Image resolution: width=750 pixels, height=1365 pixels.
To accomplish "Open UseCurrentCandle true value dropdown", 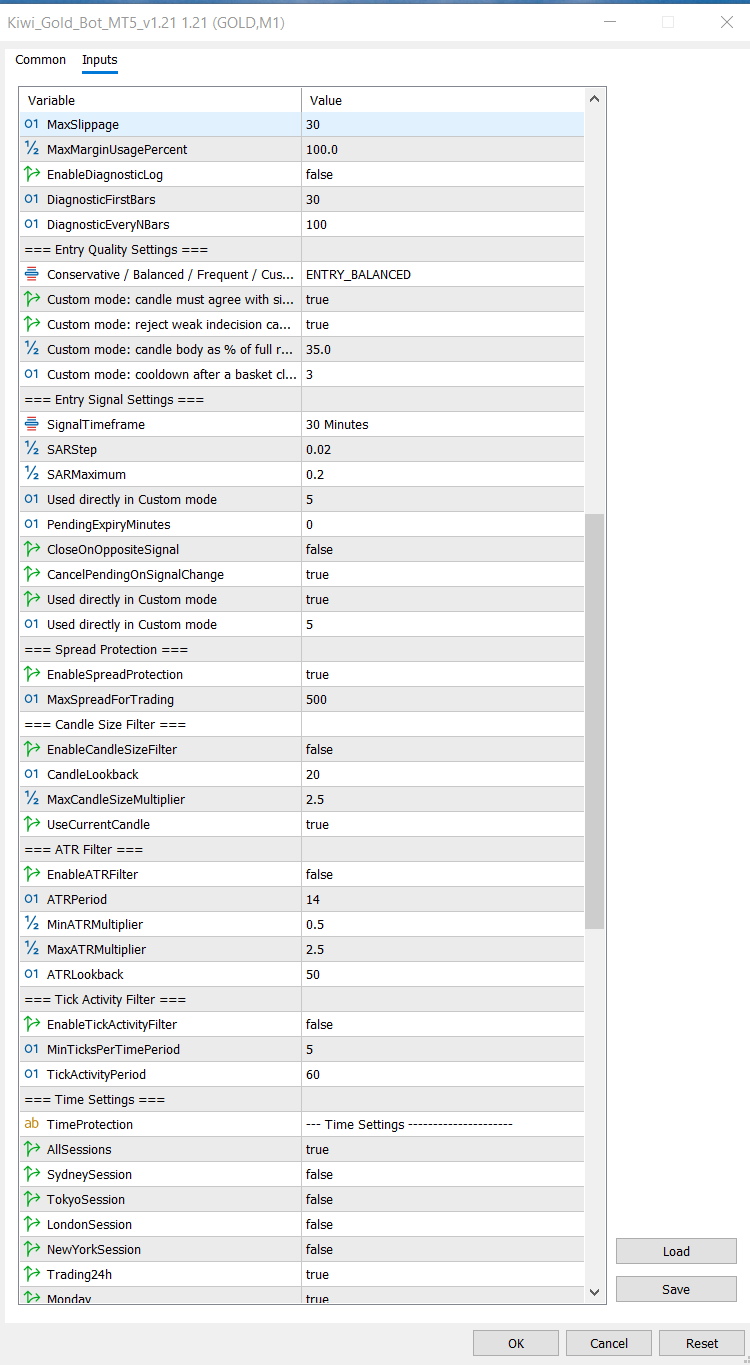I will point(443,824).
